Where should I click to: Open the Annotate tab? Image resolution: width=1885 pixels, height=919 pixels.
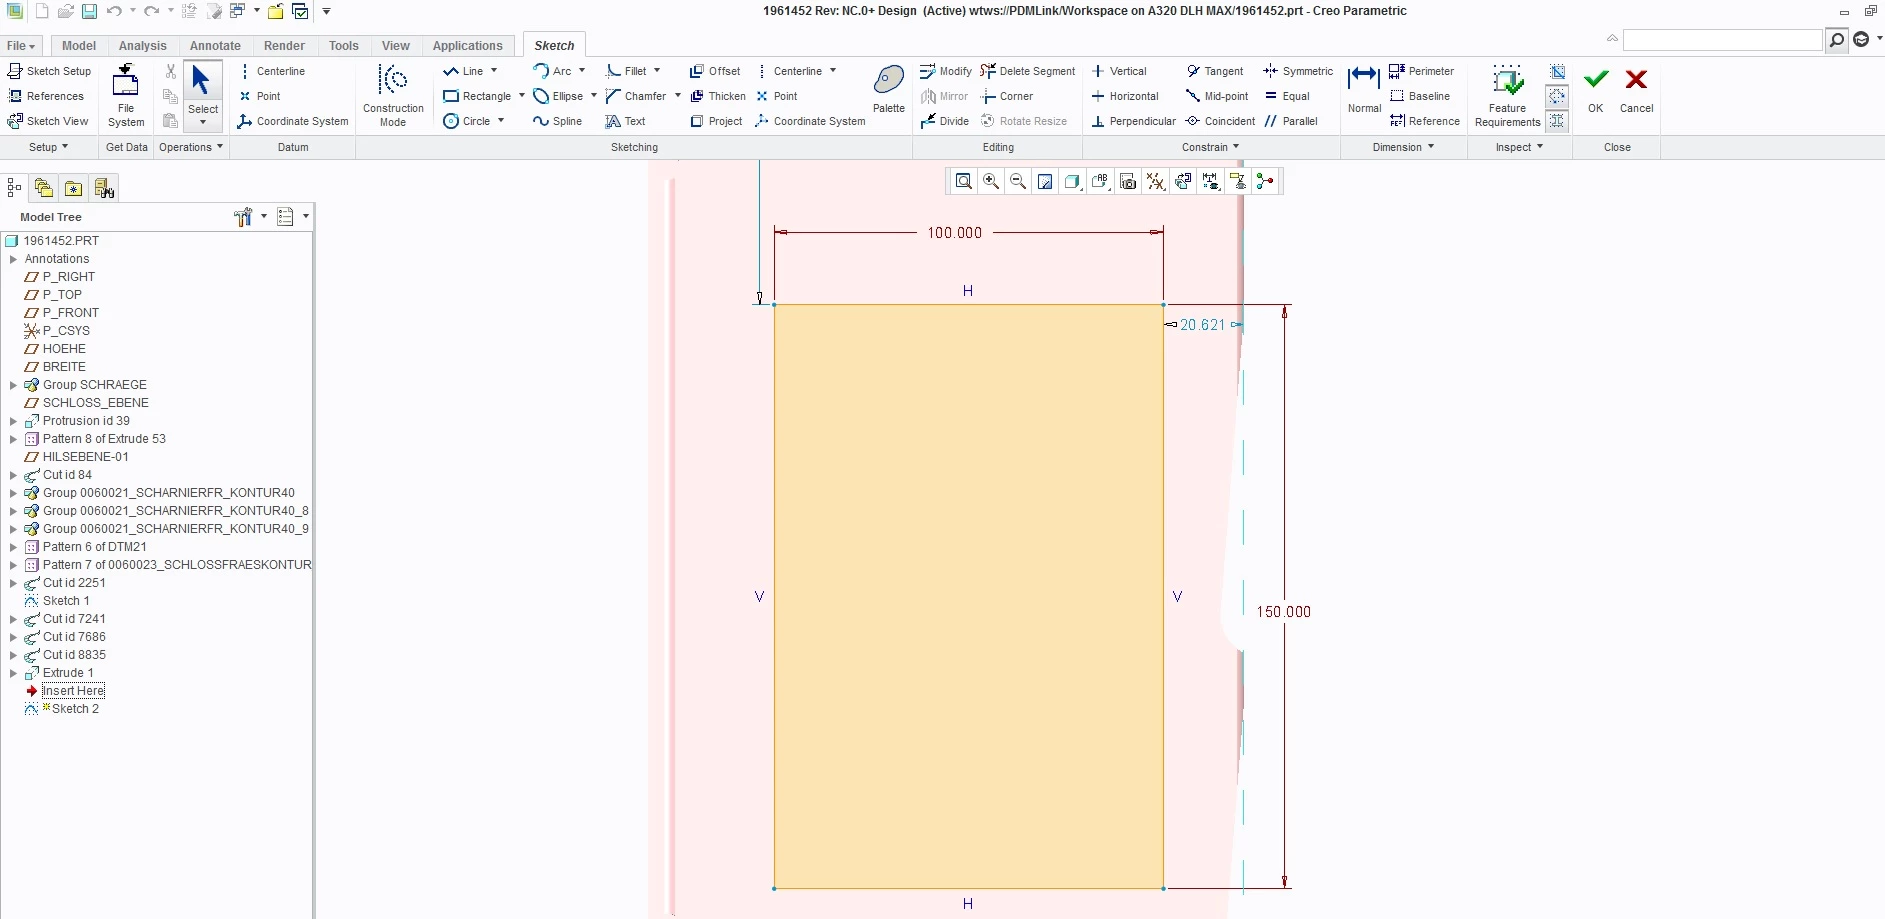[x=215, y=46]
